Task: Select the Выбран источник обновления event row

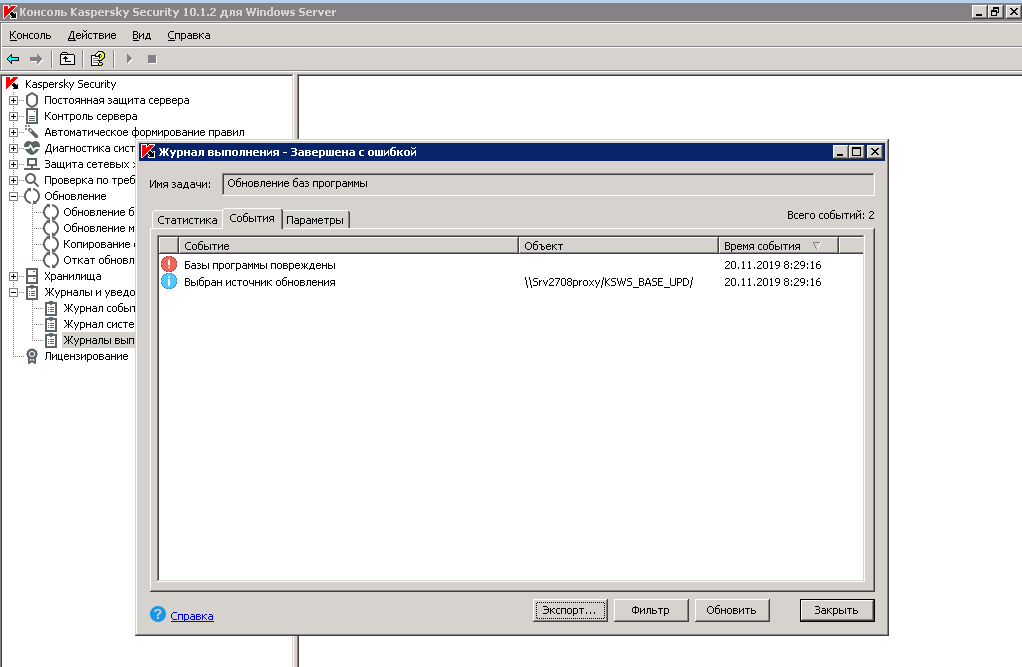Action: point(511,282)
